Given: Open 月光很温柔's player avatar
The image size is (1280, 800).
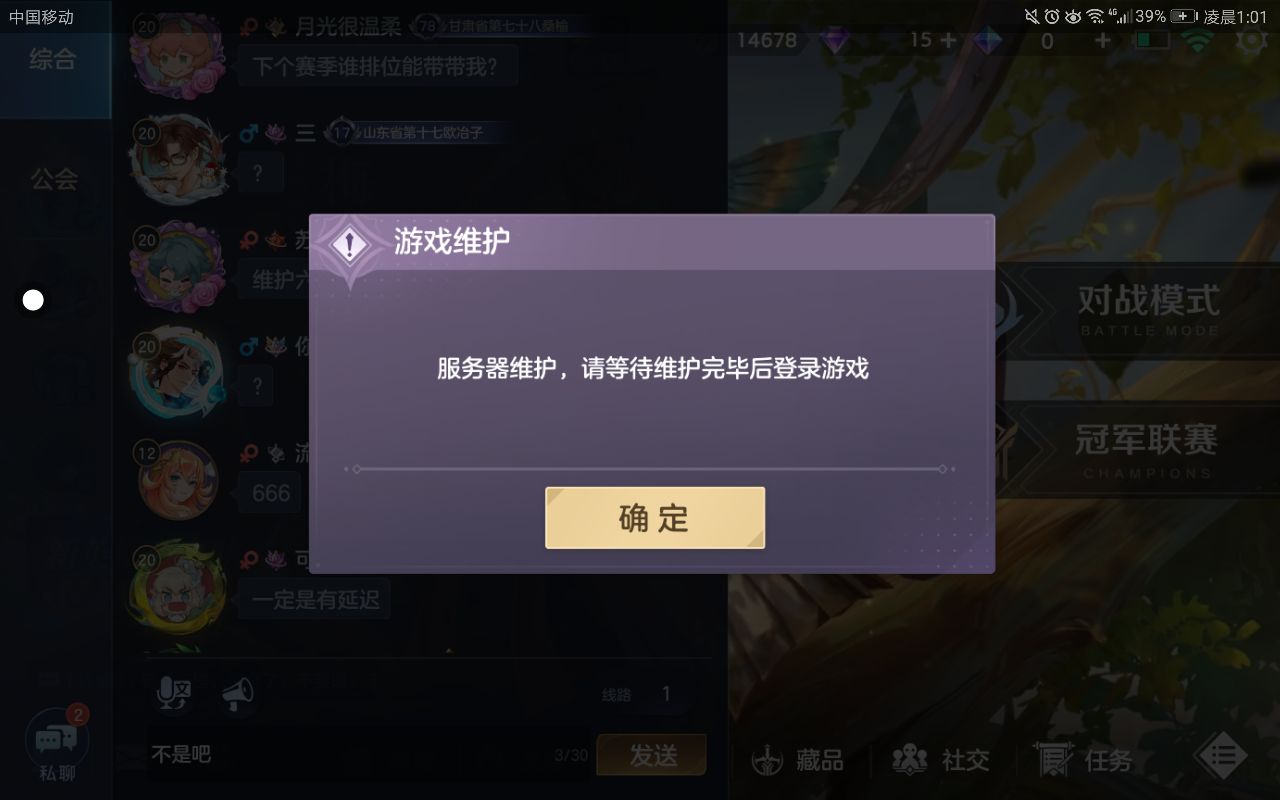Looking at the screenshot, I should point(178,55).
